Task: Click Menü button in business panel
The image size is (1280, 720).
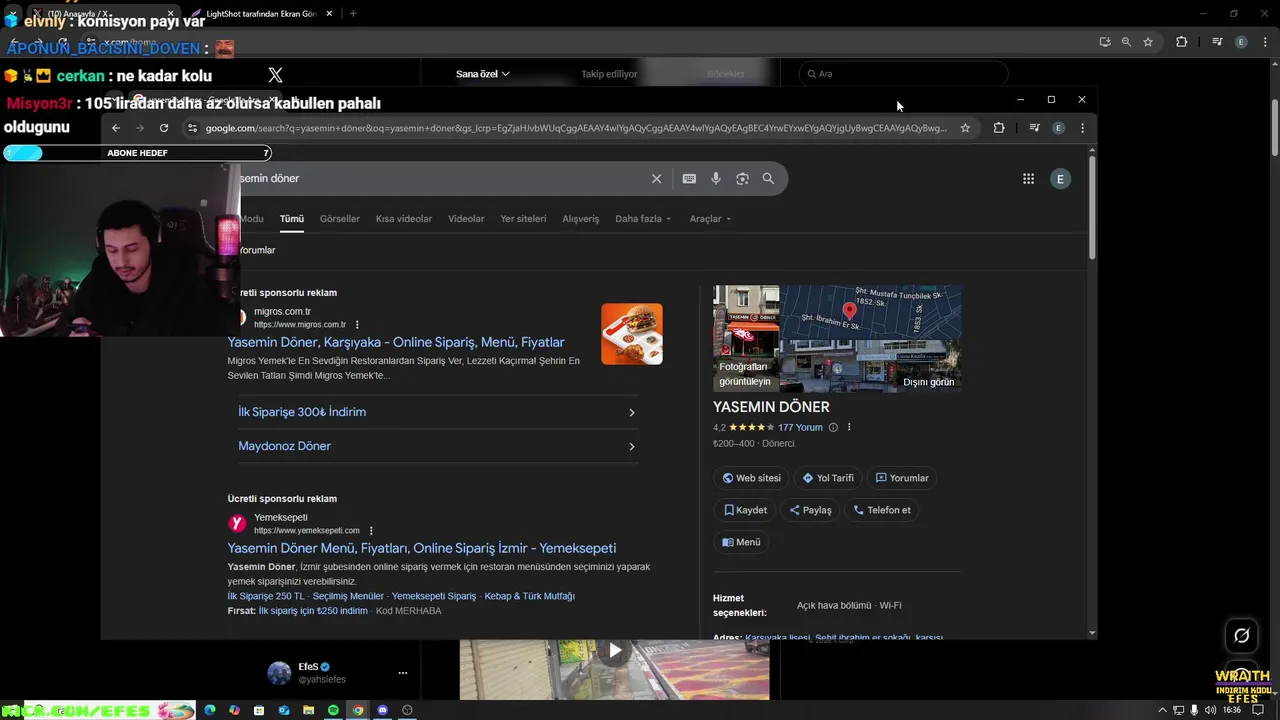Action: pos(741,542)
